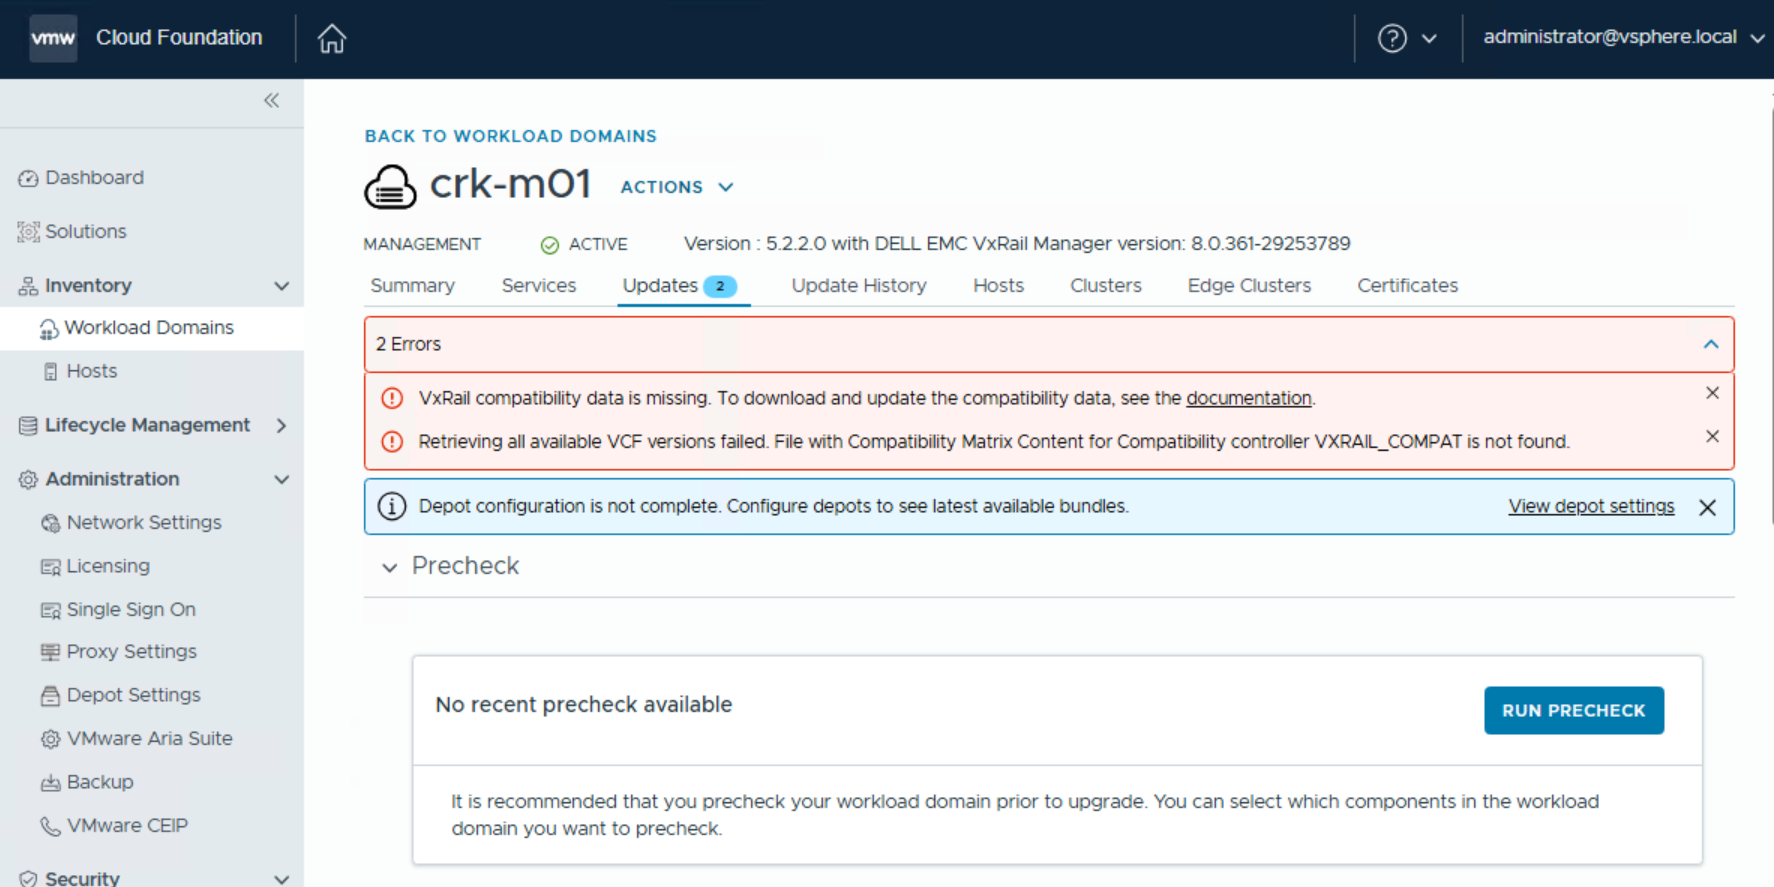Open Dashboard from the sidebar
Screen dimensions: 1774x887
94,178
